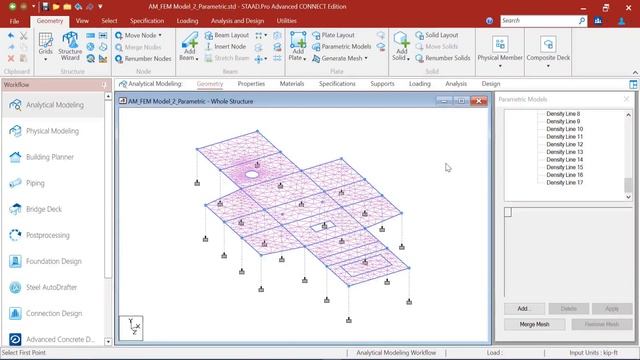The width and height of the screenshot is (640, 360).
Task: Click Renumber Nodes in the Node group
Action: (x=143, y=59)
